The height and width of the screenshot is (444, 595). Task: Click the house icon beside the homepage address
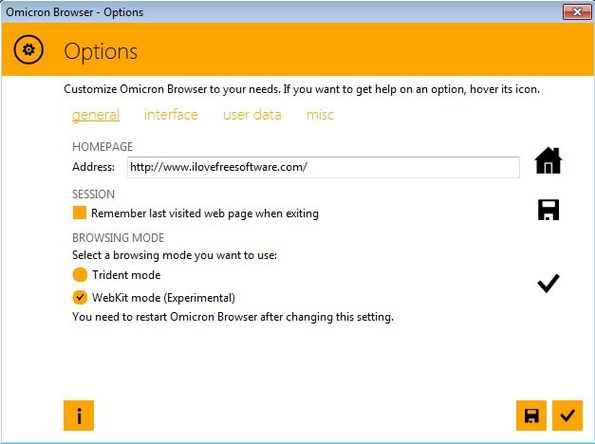(x=548, y=161)
